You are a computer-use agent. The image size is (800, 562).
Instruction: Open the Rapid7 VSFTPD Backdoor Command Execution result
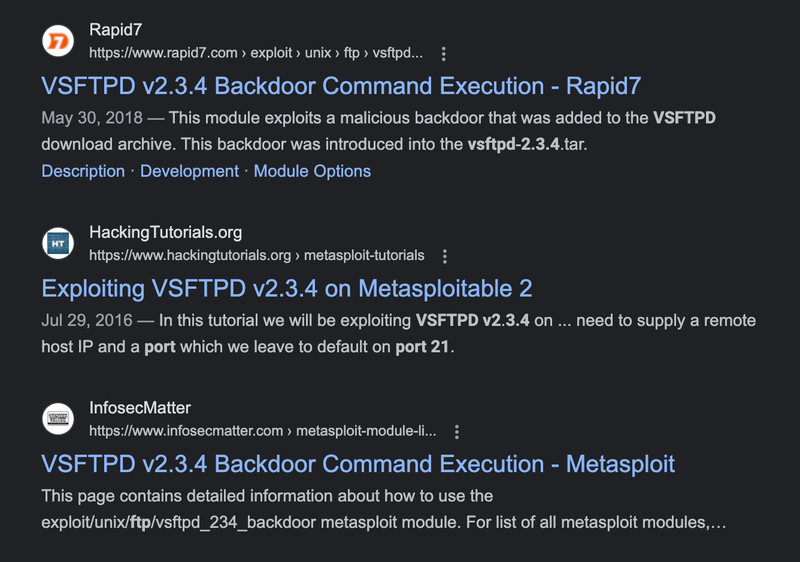tap(341, 86)
